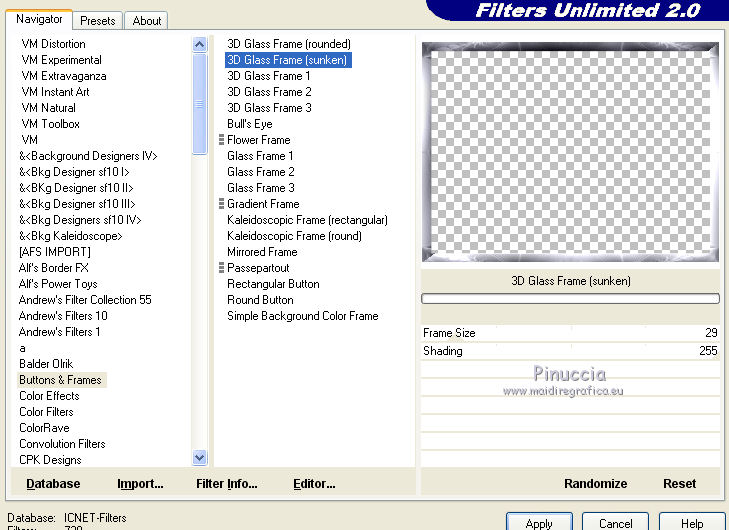Select [AFS IMPORT] category

coord(55,252)
